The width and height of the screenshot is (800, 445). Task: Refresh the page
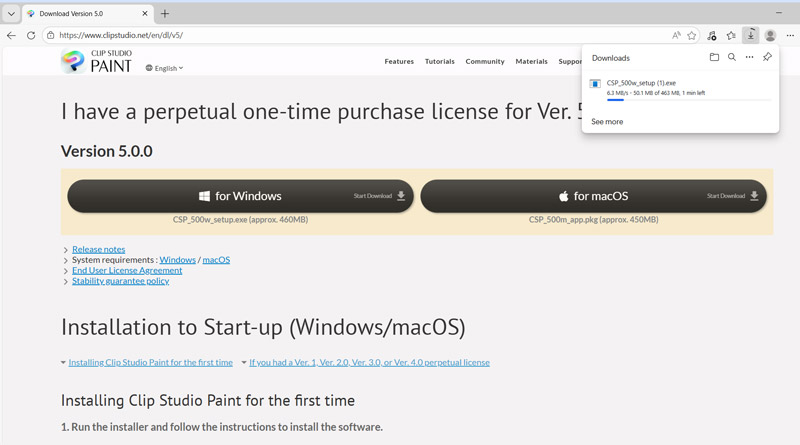tap(31, 35)
